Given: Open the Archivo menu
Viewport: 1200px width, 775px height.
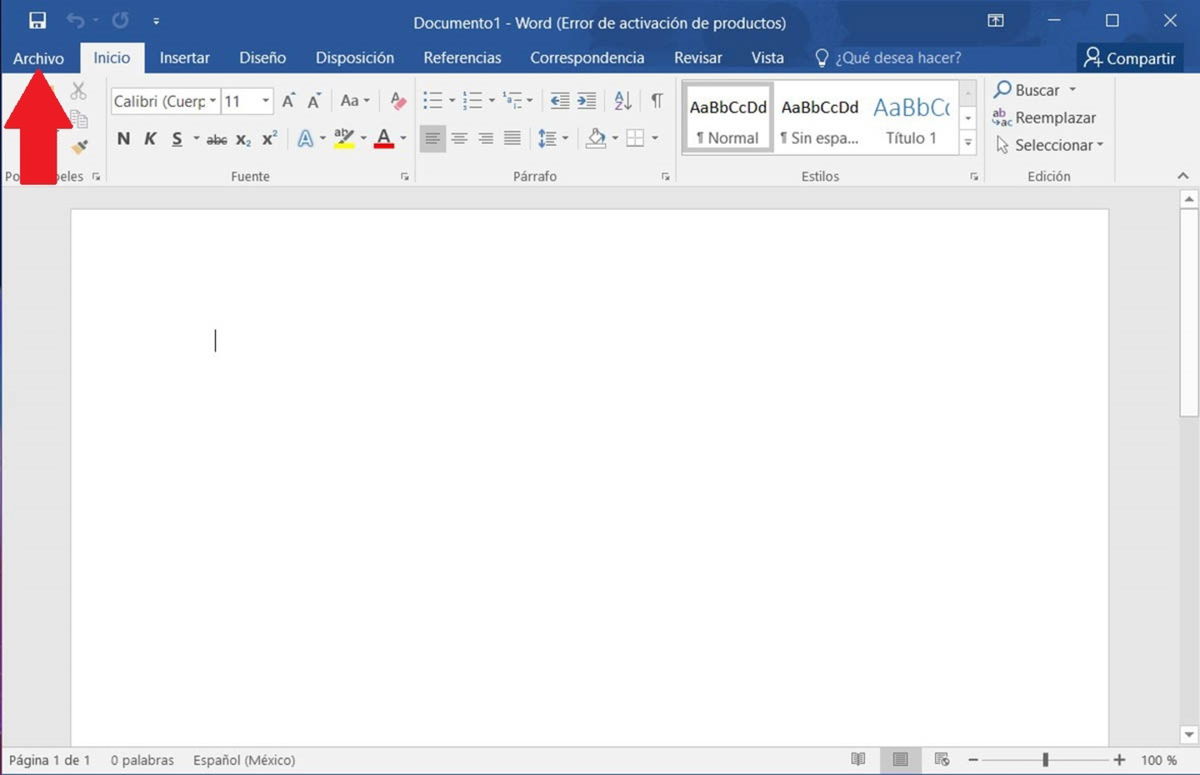Looking at the screenshot, I should [38, 57].
